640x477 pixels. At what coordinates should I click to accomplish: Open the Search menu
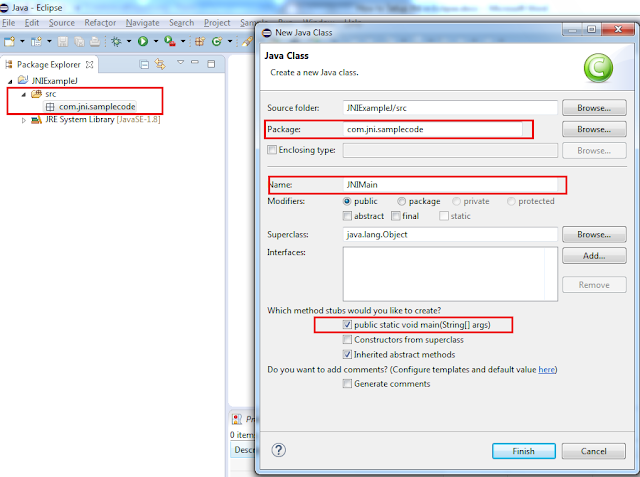click(x=182, y=23)
